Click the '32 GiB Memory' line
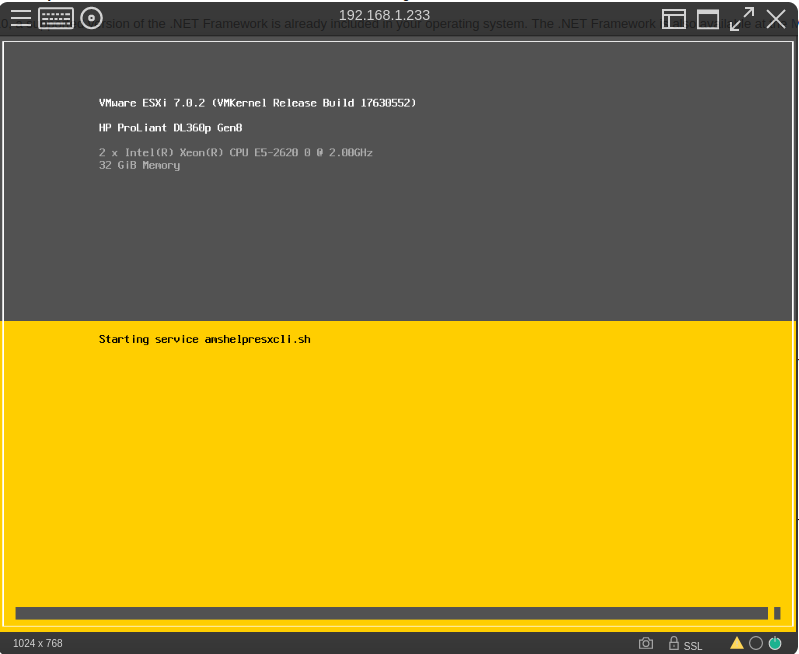This screenshot has height=654, width=799. click(x=139, y=165)
